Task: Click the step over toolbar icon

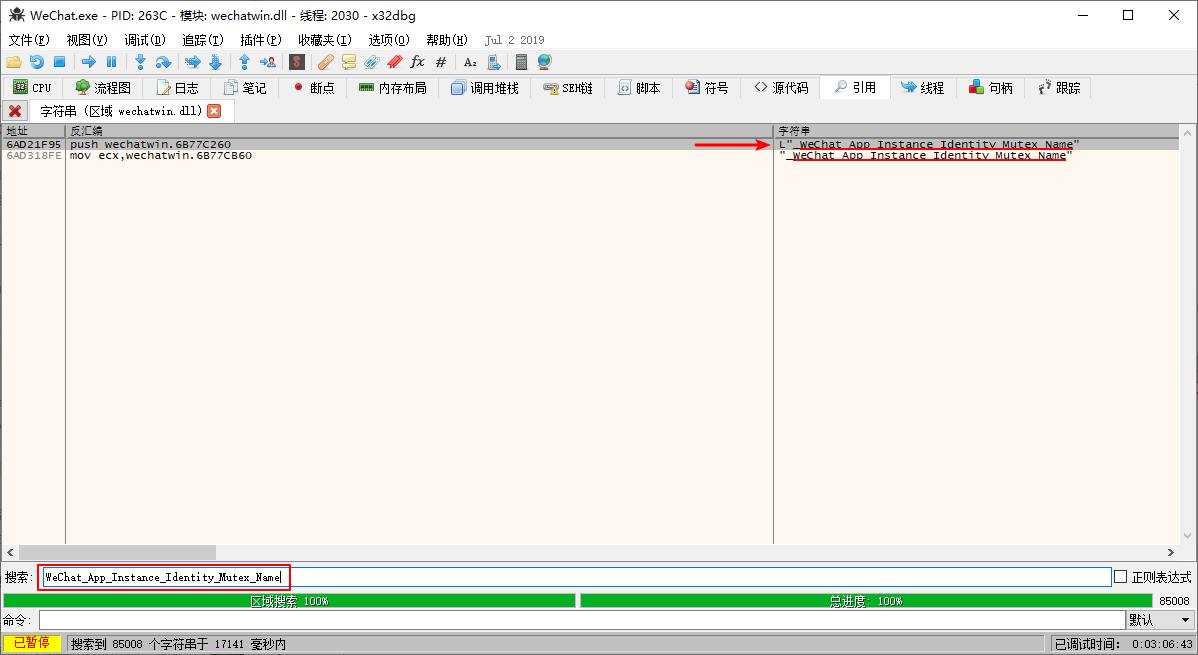Action: pyautogui.click(x=163, y=62)
